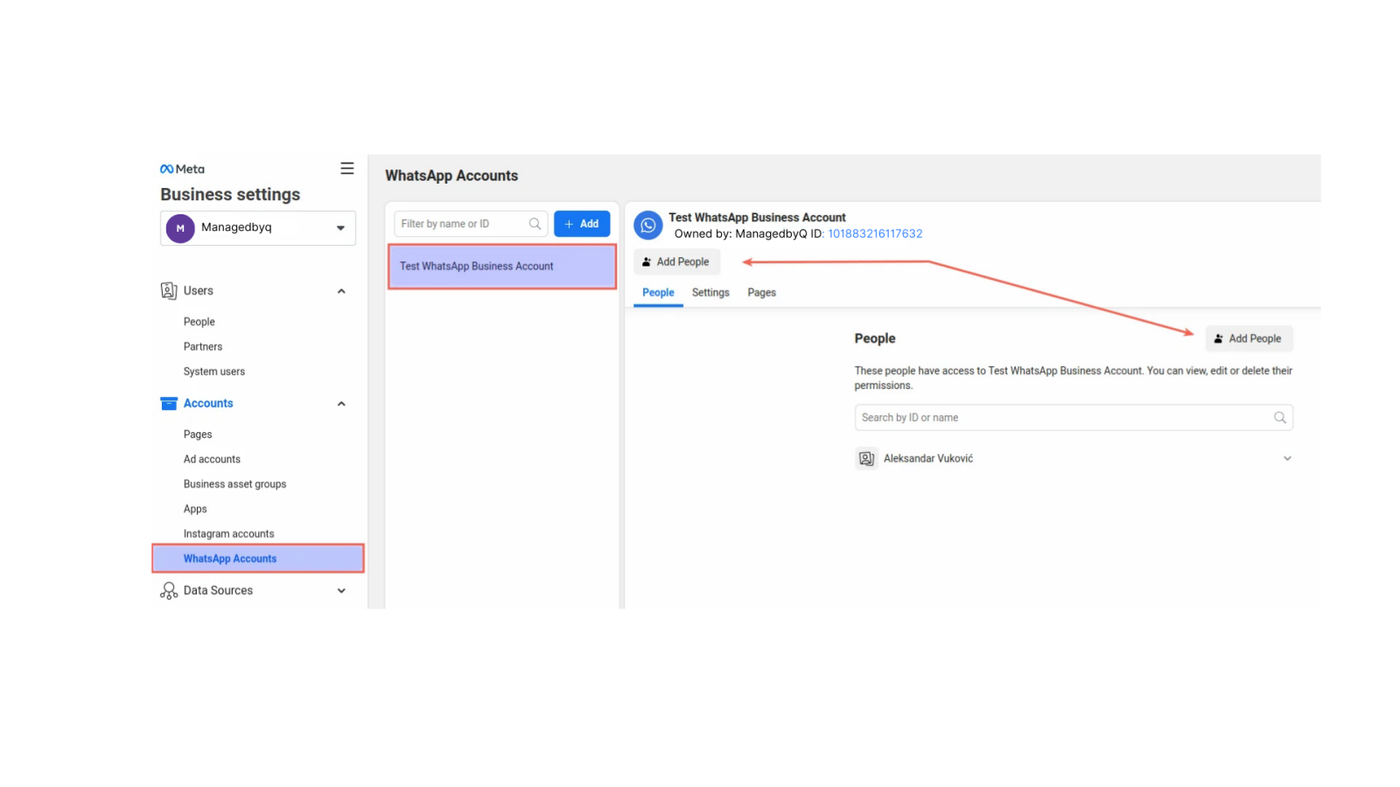This screenshot has width=1400, height=787.
Task: Click the Accounts section label
Action: point(208,404)
